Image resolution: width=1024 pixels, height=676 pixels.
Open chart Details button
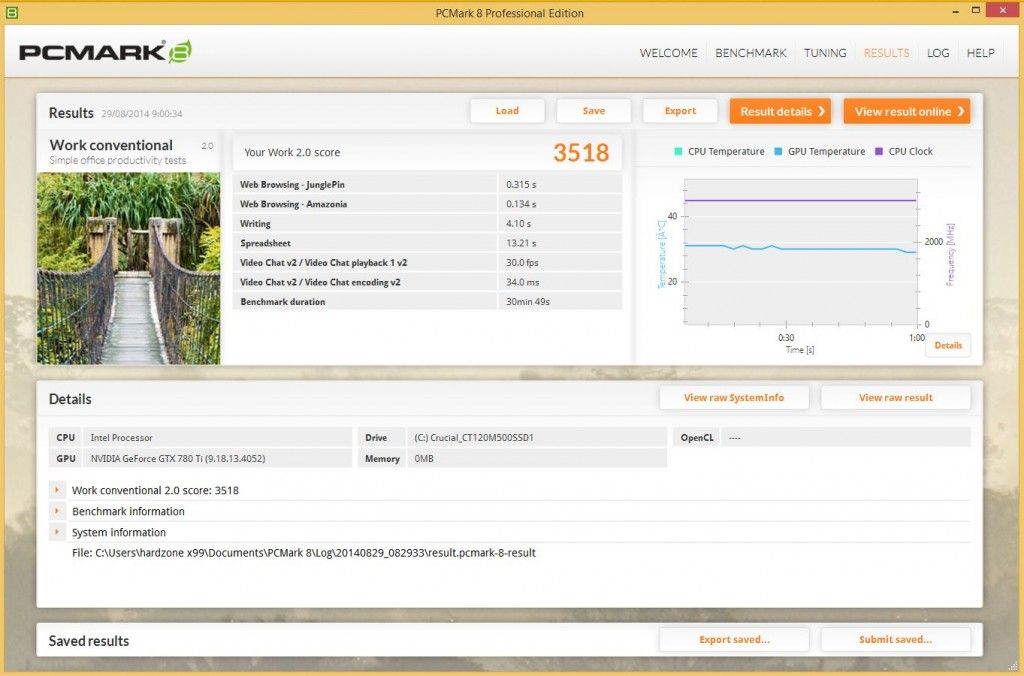pos(948,346)
